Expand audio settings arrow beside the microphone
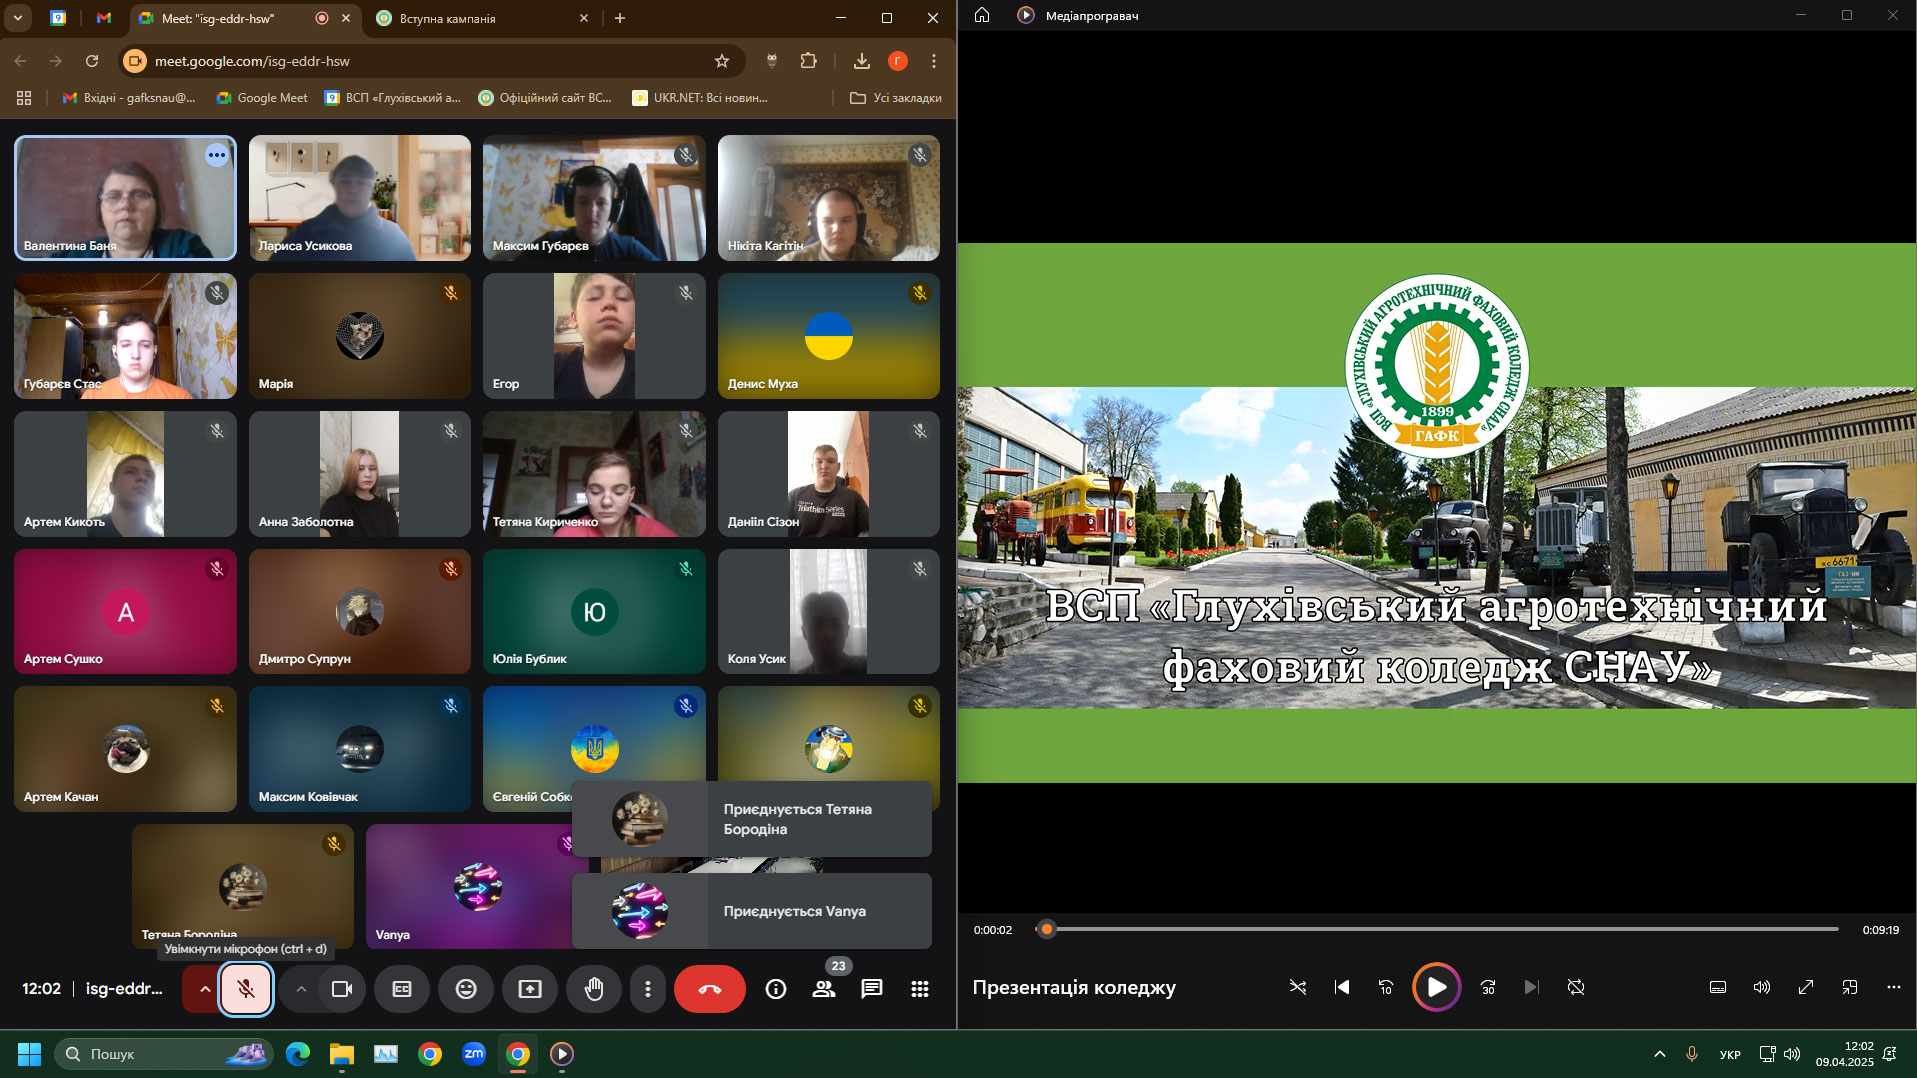Image resolution: width=1917 pixels, height=1078 pixels. (x=204, y=989)
